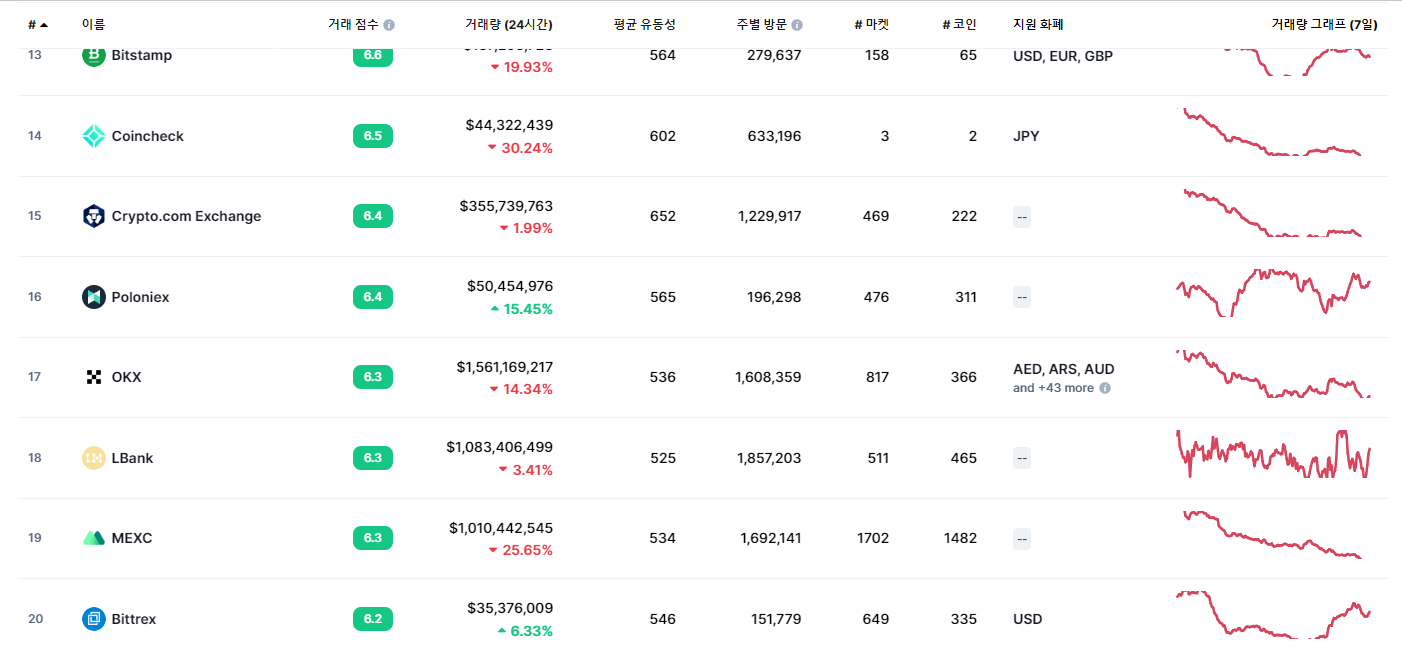Click Crypto.com Exchange's 6.4 score badge

tap(373, 216)
